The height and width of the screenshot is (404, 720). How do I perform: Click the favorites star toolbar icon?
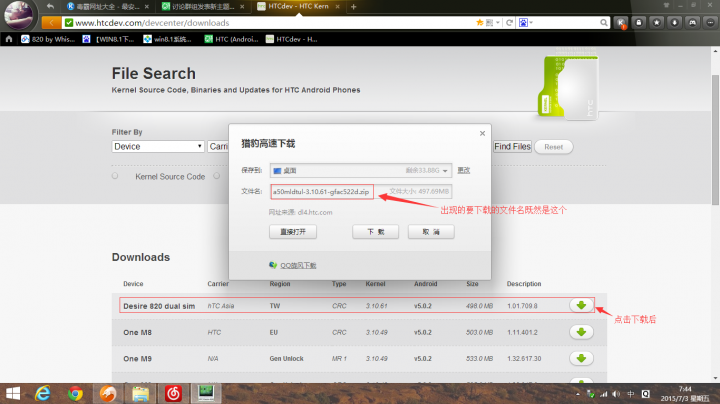tap(657, 22)
